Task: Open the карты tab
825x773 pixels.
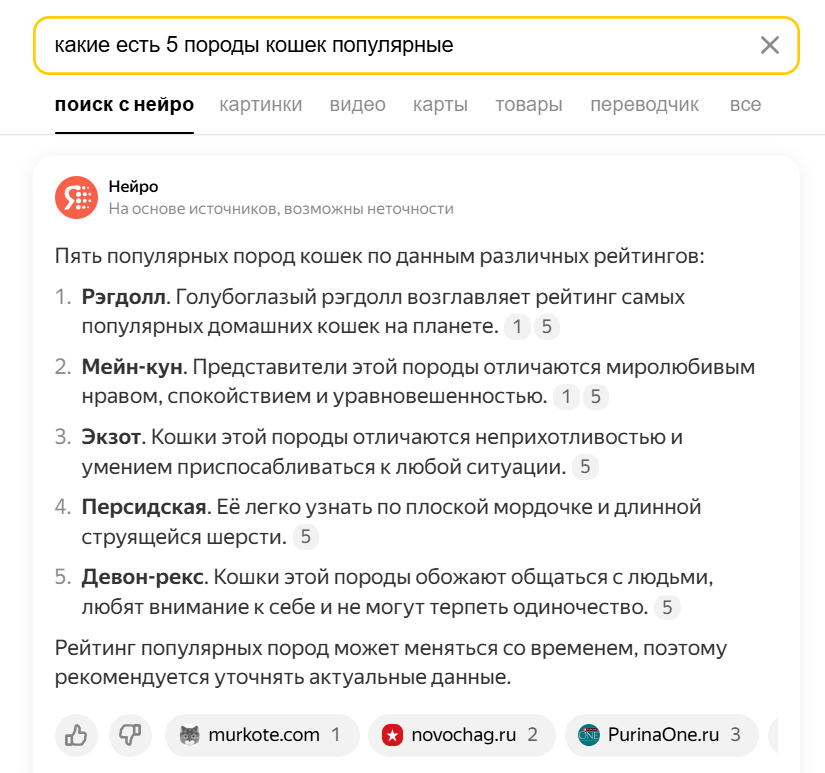Action: (440, 105)
